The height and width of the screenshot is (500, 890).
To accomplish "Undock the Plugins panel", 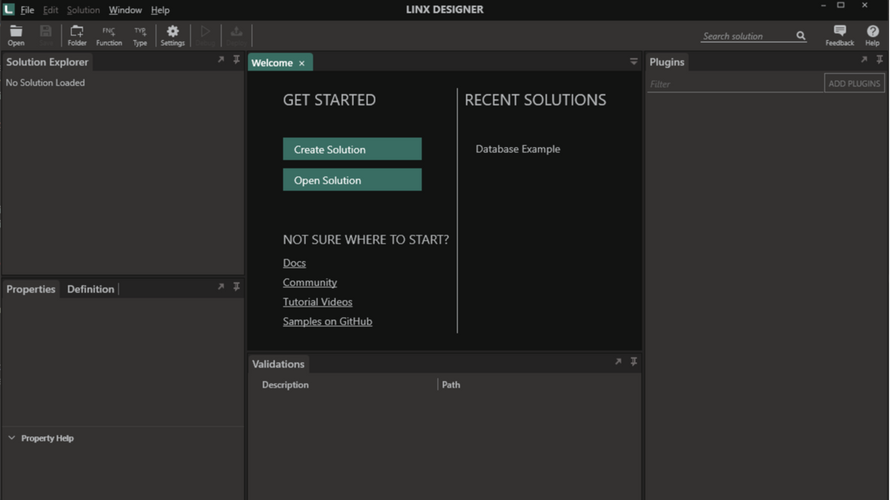I will pyautogui.click(x=864, y=60).
